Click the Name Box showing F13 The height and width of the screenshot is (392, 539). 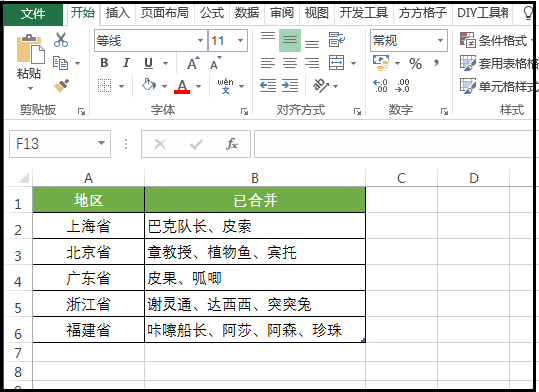click(x=60, y=144)
